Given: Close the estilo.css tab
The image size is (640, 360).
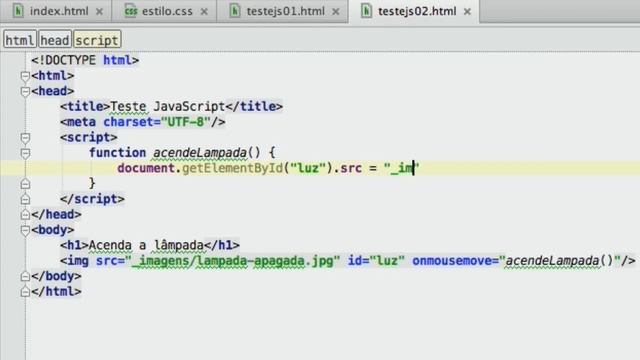Looking at the screenshot, I should 204,12.
